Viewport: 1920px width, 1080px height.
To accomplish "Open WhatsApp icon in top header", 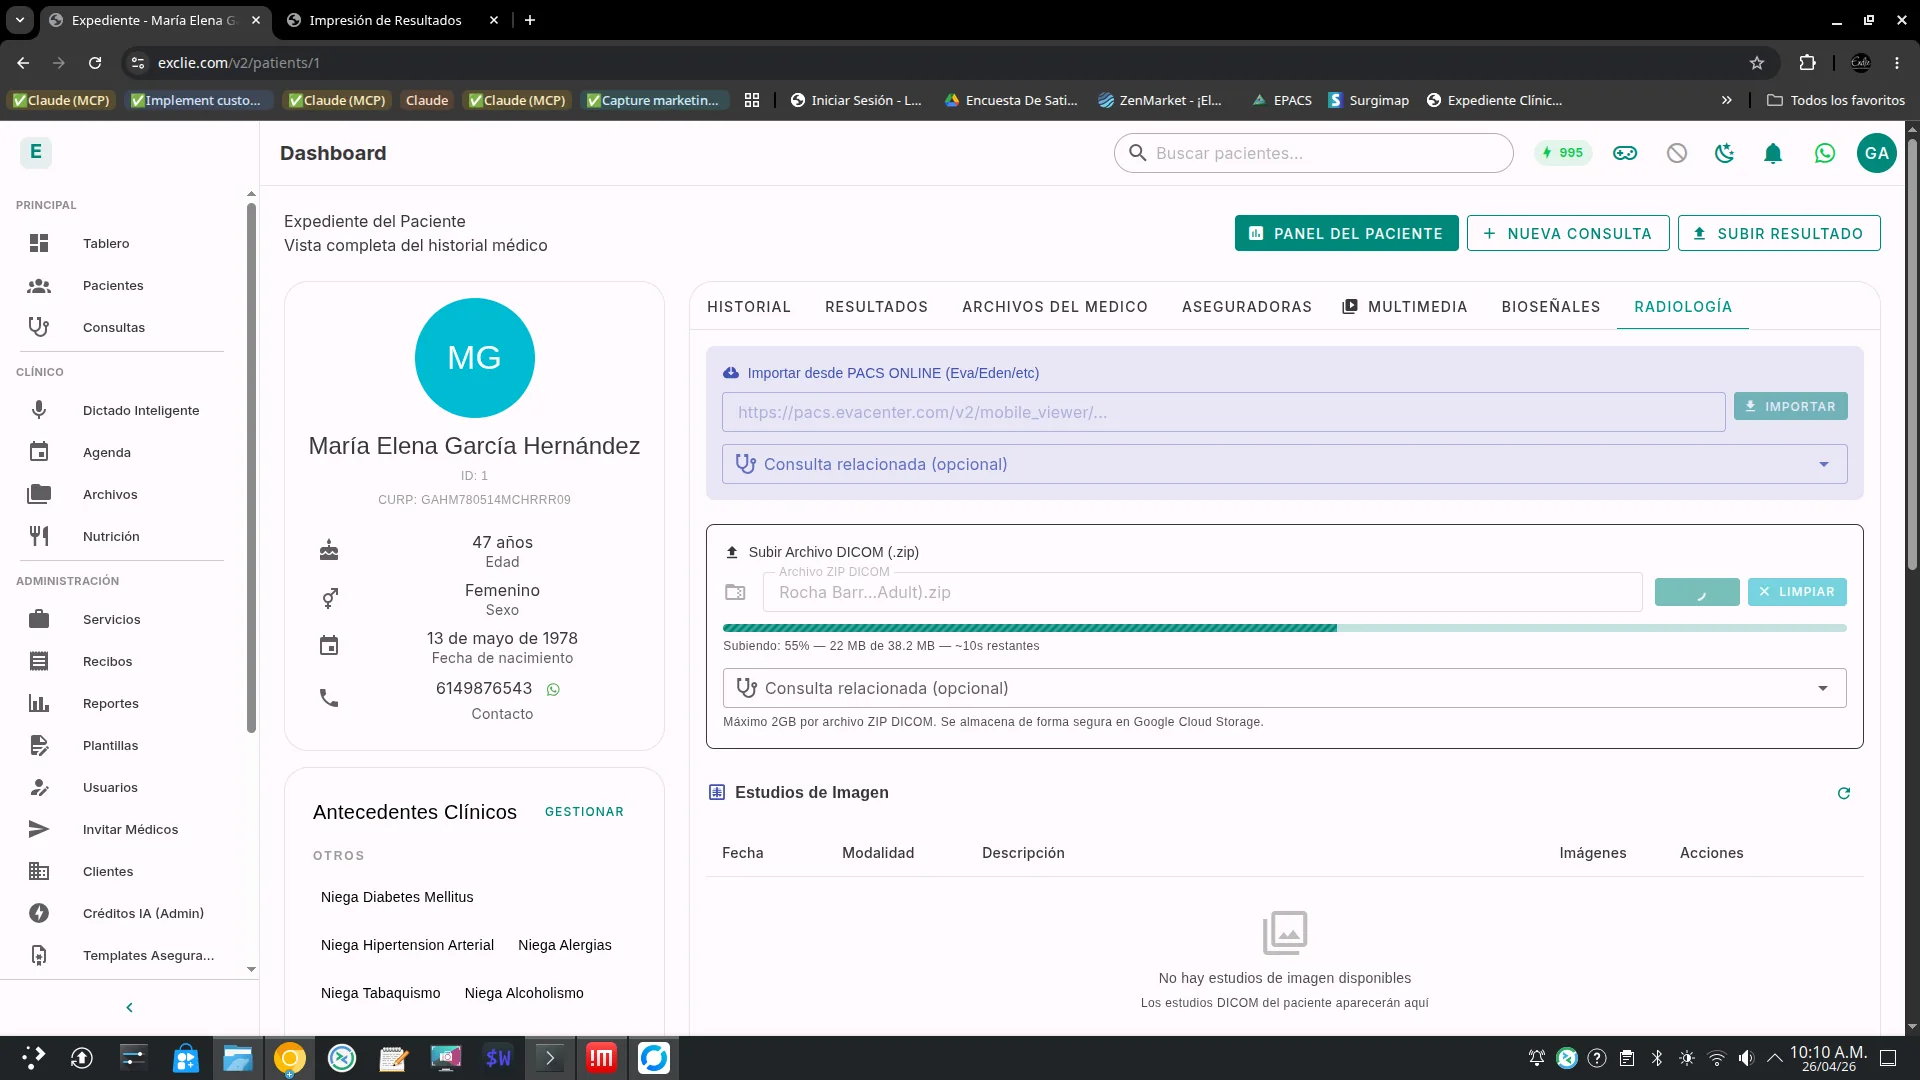I will coord(1825,153).
